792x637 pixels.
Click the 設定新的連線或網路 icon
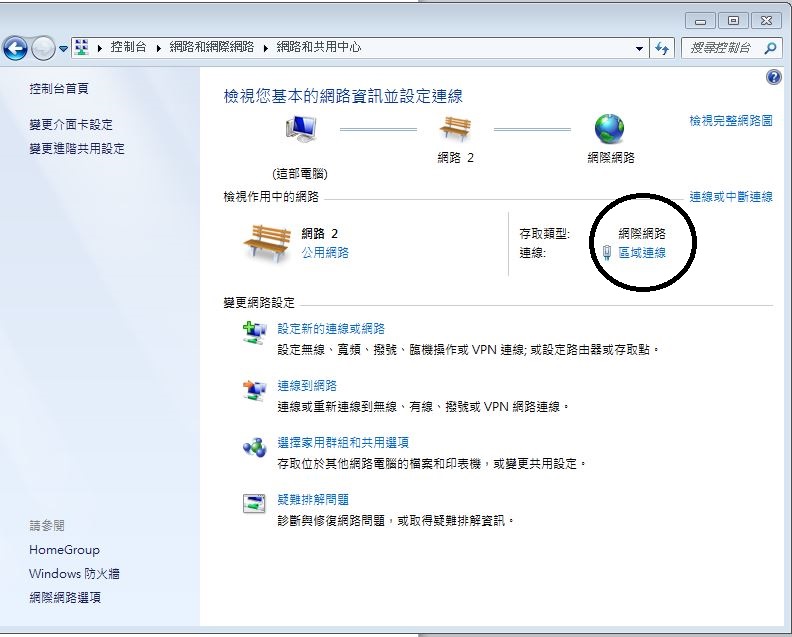point(254,333)
